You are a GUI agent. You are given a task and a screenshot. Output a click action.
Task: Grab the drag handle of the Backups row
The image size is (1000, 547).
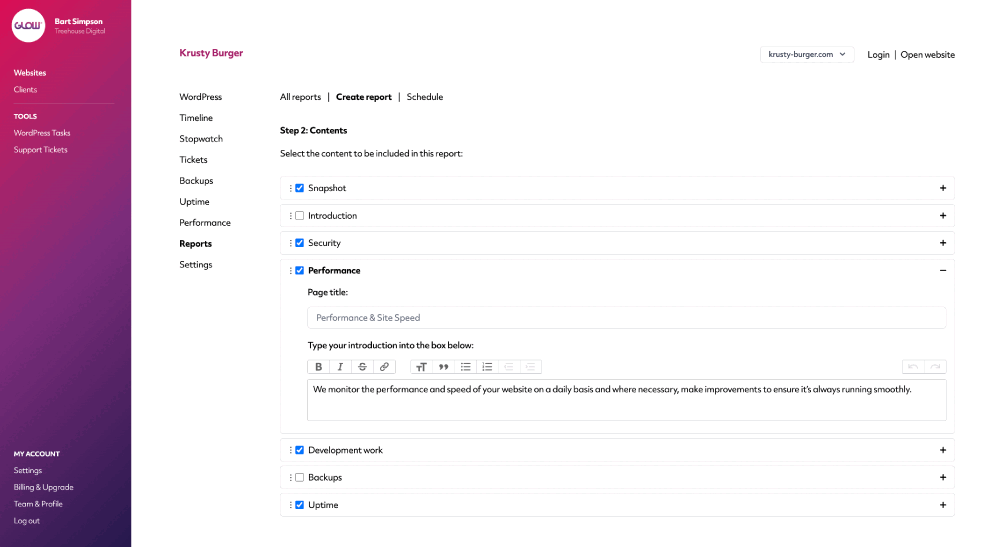point(291,478)
